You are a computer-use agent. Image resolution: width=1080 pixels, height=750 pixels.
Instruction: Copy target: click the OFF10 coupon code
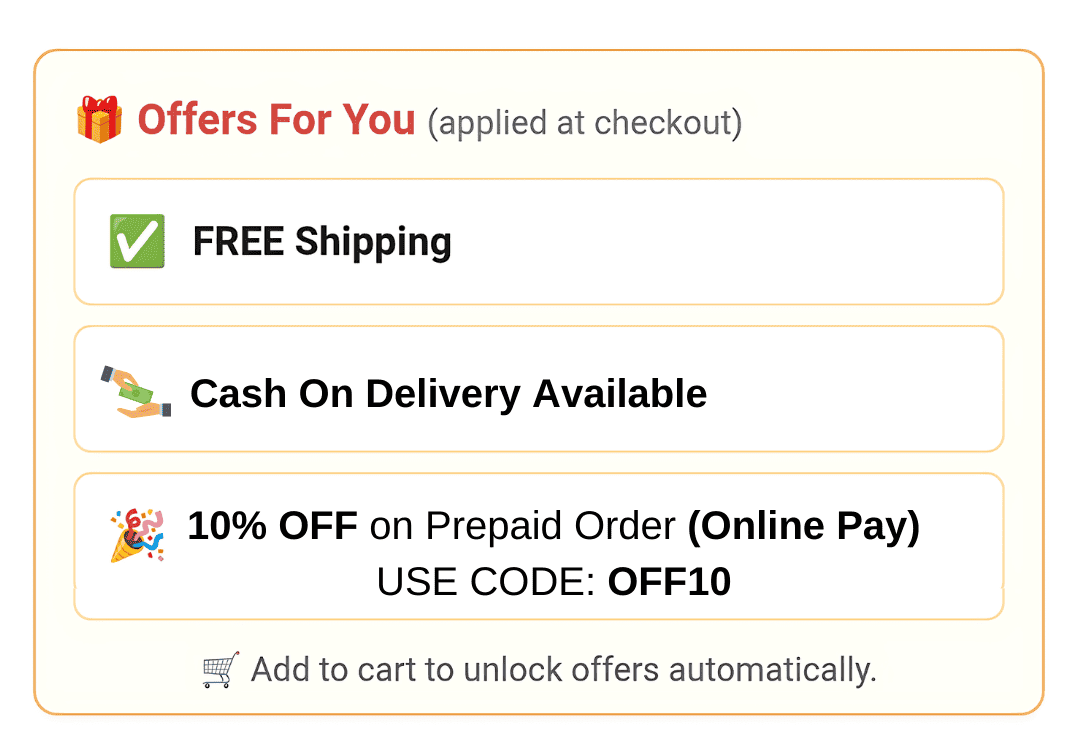(669, 581)
